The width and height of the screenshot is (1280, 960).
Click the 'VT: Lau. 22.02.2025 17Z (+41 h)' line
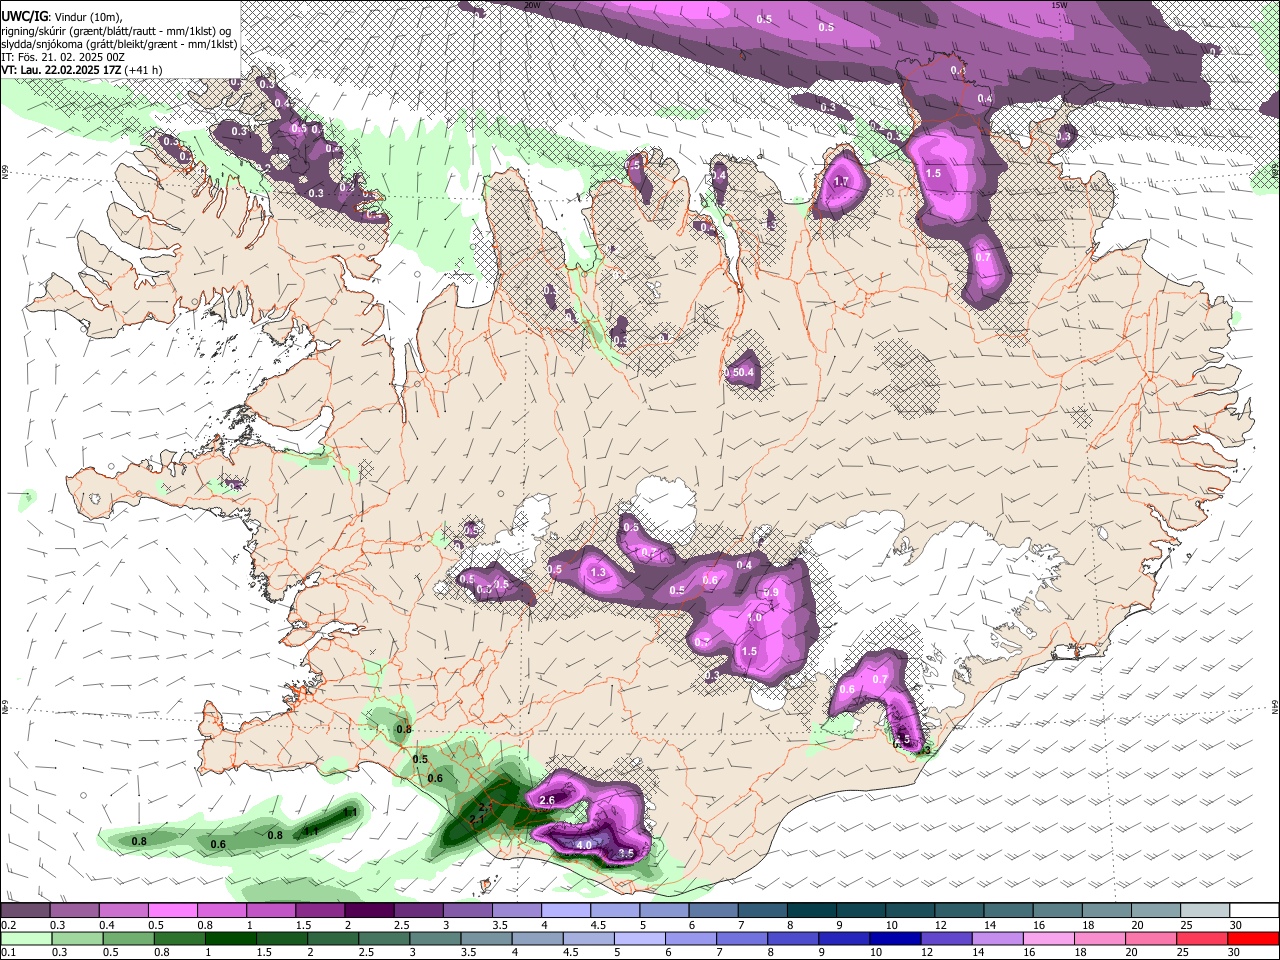82,70
